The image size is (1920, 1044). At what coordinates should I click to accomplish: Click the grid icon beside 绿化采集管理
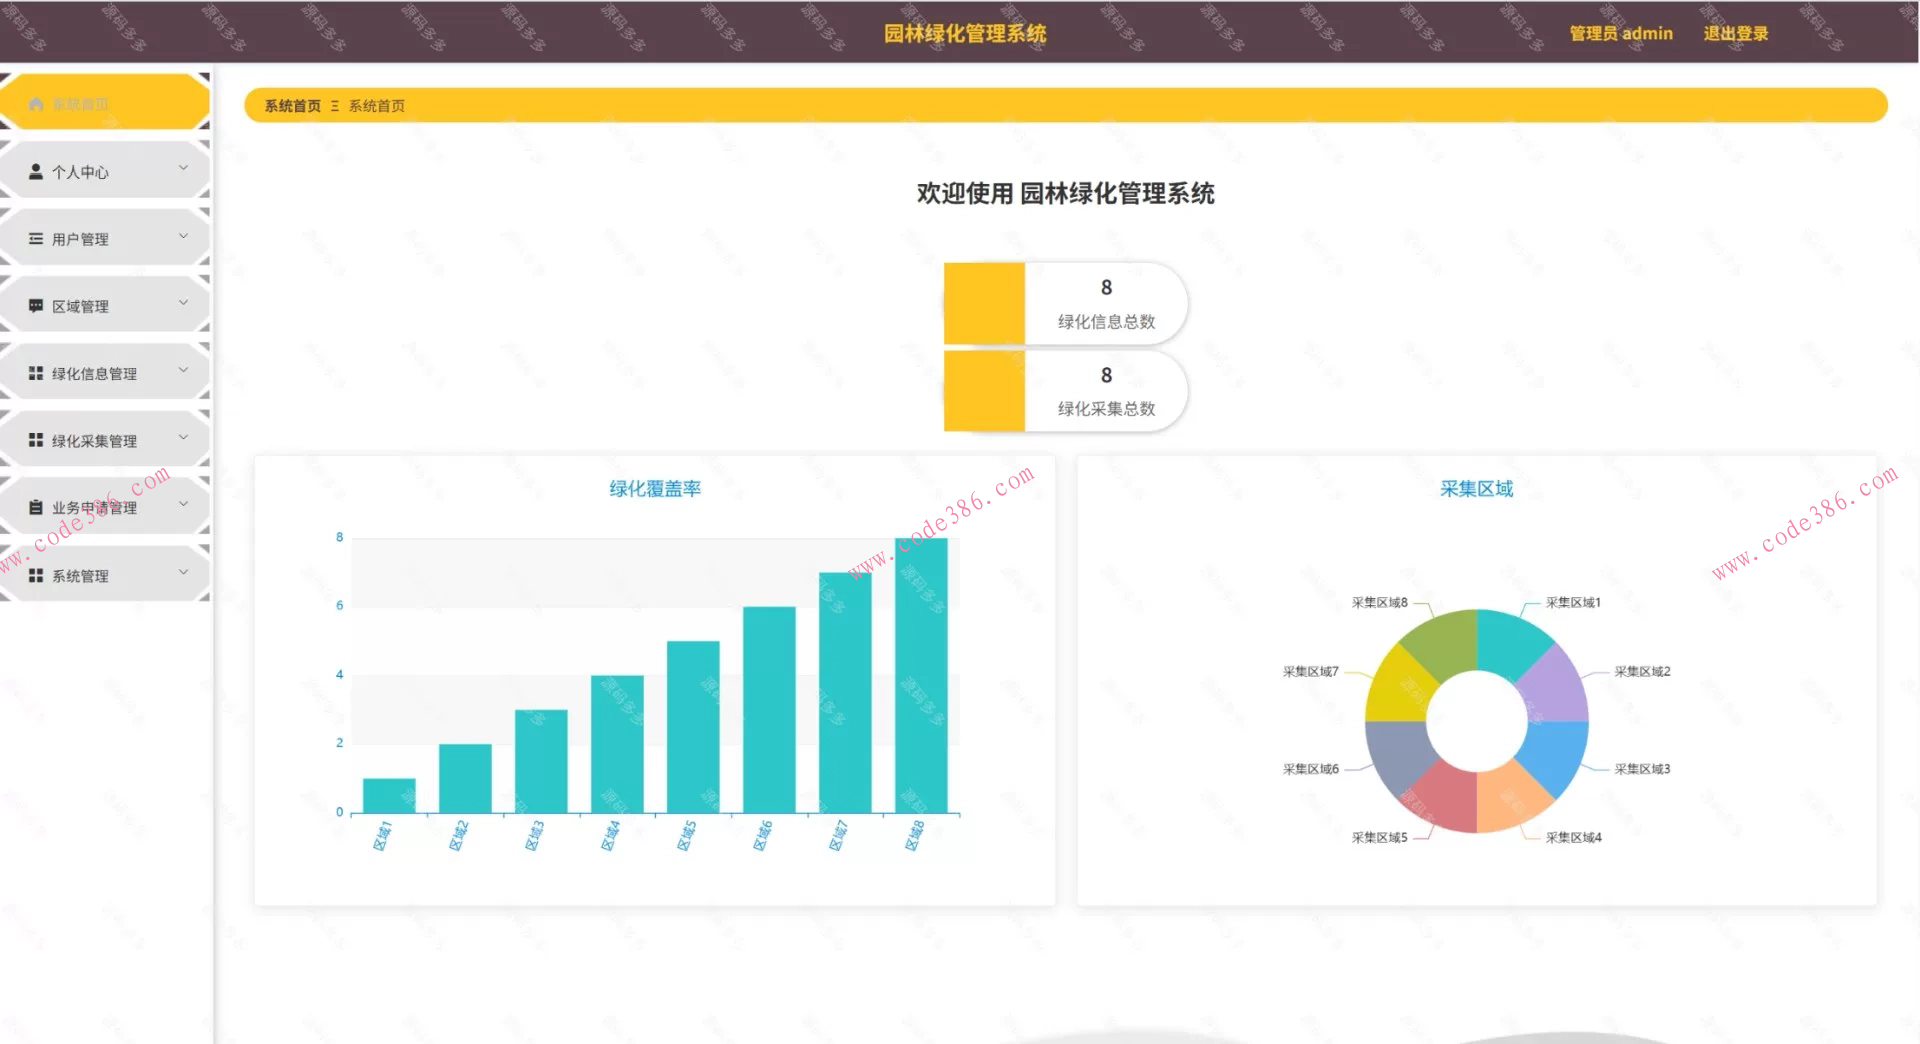(36, 440)
